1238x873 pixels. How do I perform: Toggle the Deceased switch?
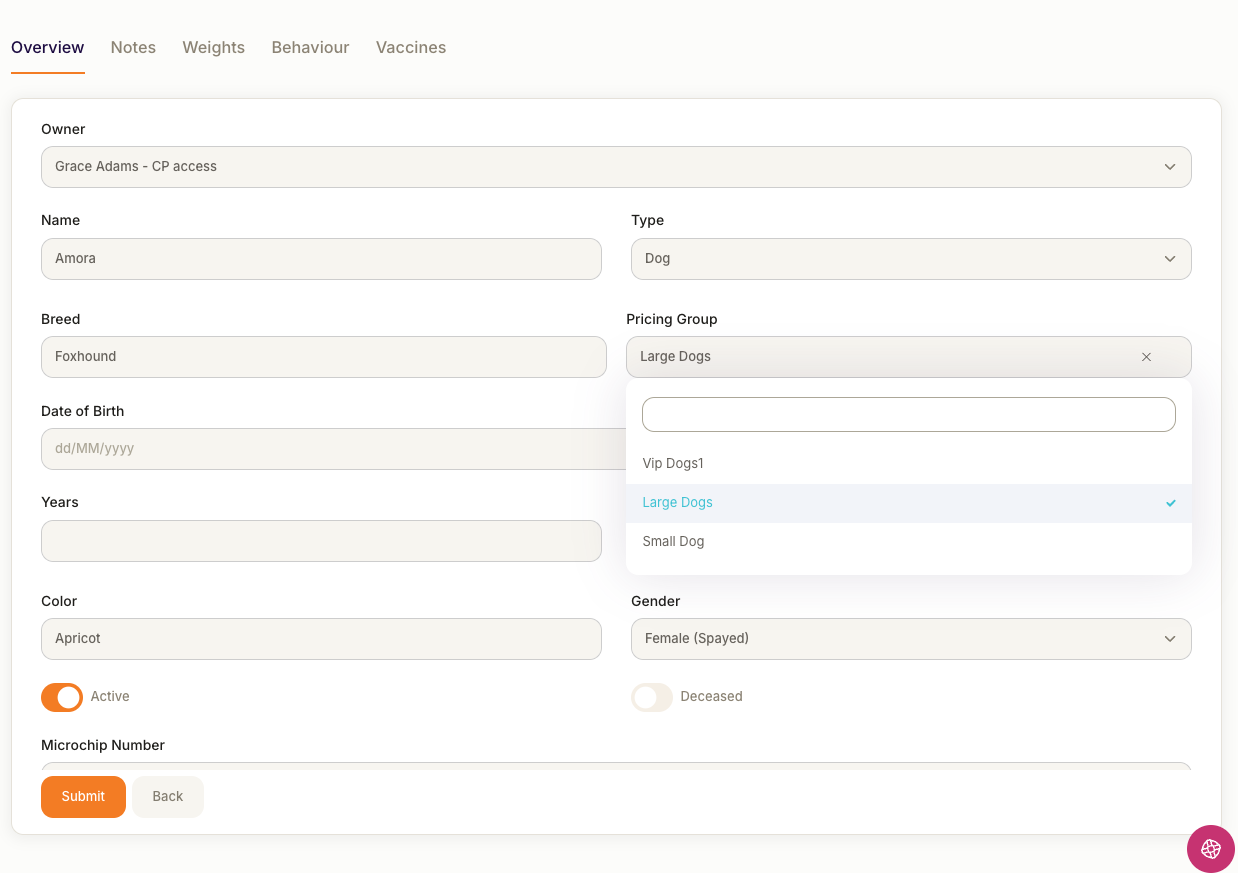(x=652, y=697)
